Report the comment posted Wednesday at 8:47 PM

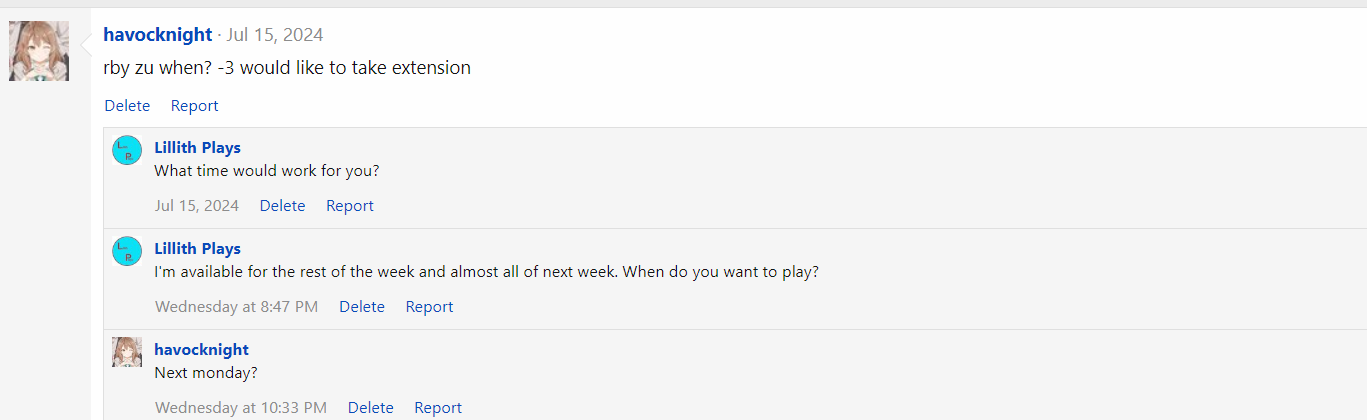click(x=429, y=307)
